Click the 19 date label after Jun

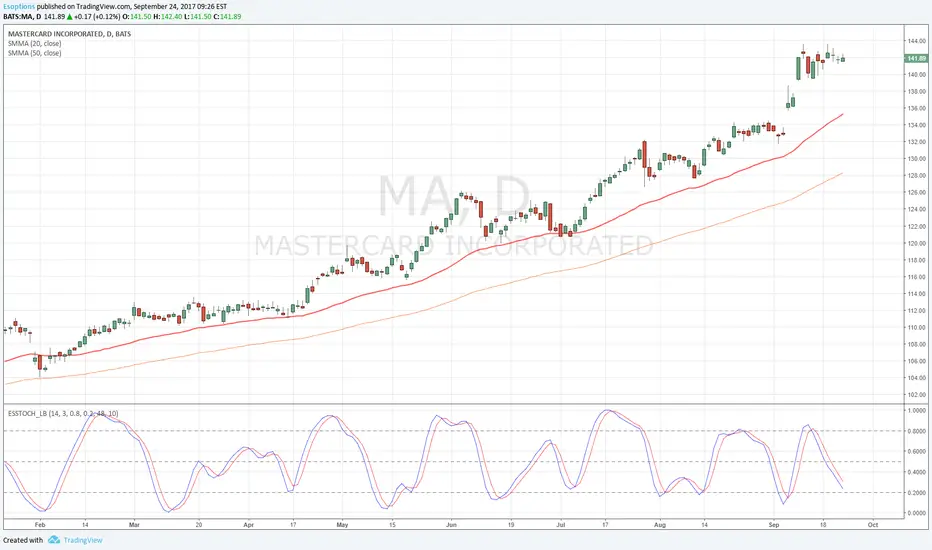(511, 524)
